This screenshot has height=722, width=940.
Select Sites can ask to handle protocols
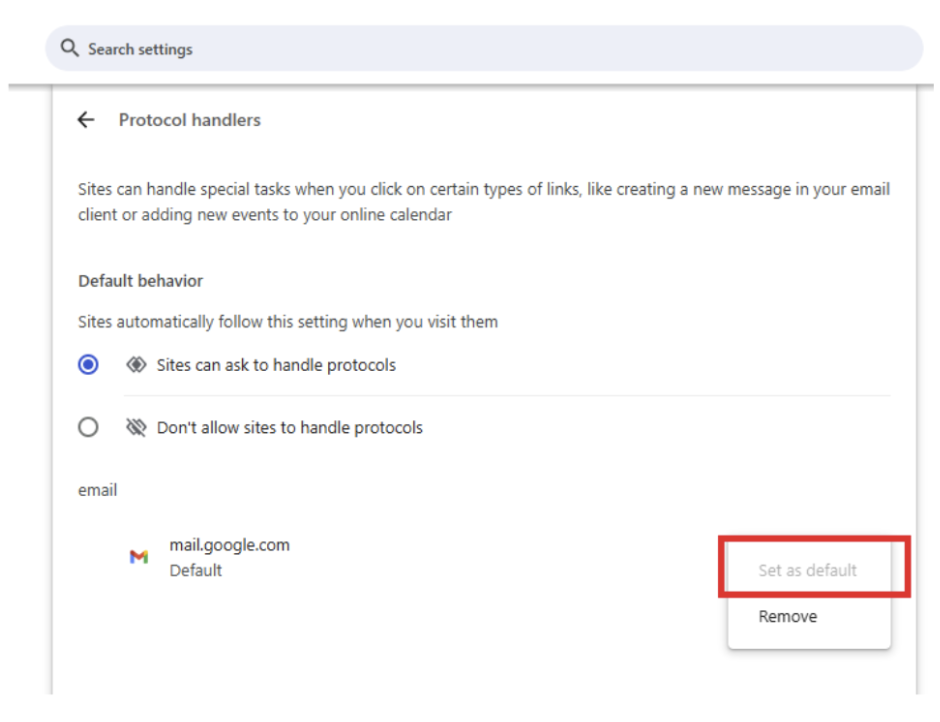click(x=88, y=365)
